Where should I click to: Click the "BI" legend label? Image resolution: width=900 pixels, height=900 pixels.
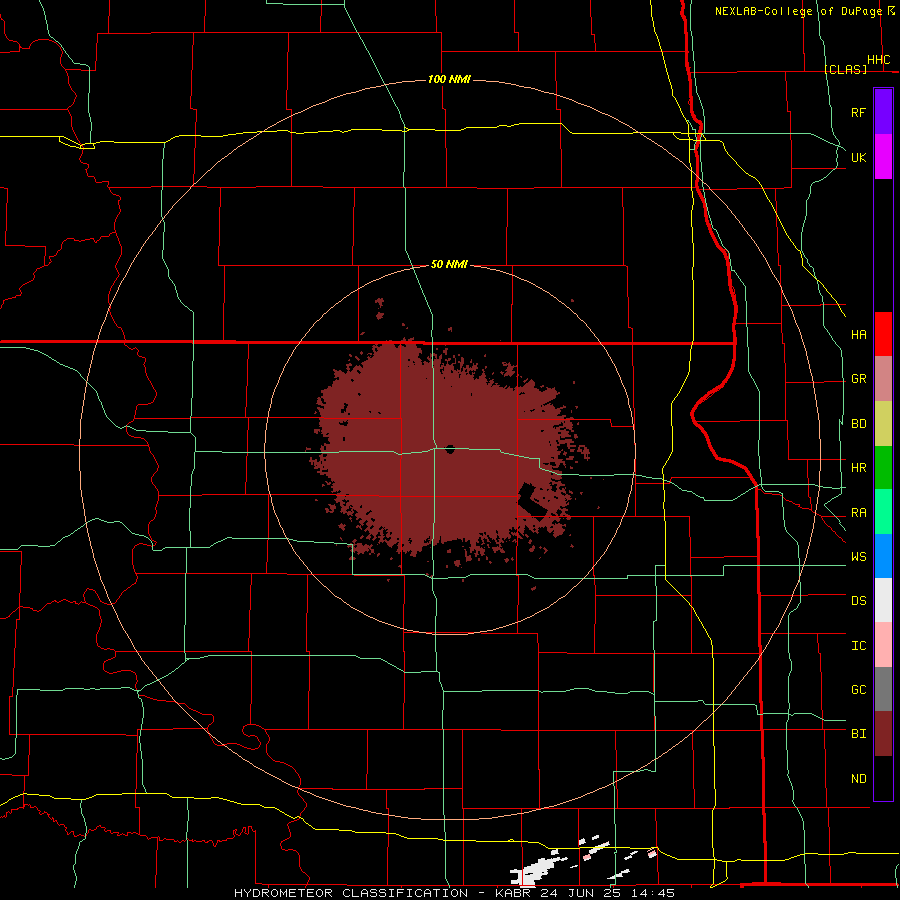point(858,734)
